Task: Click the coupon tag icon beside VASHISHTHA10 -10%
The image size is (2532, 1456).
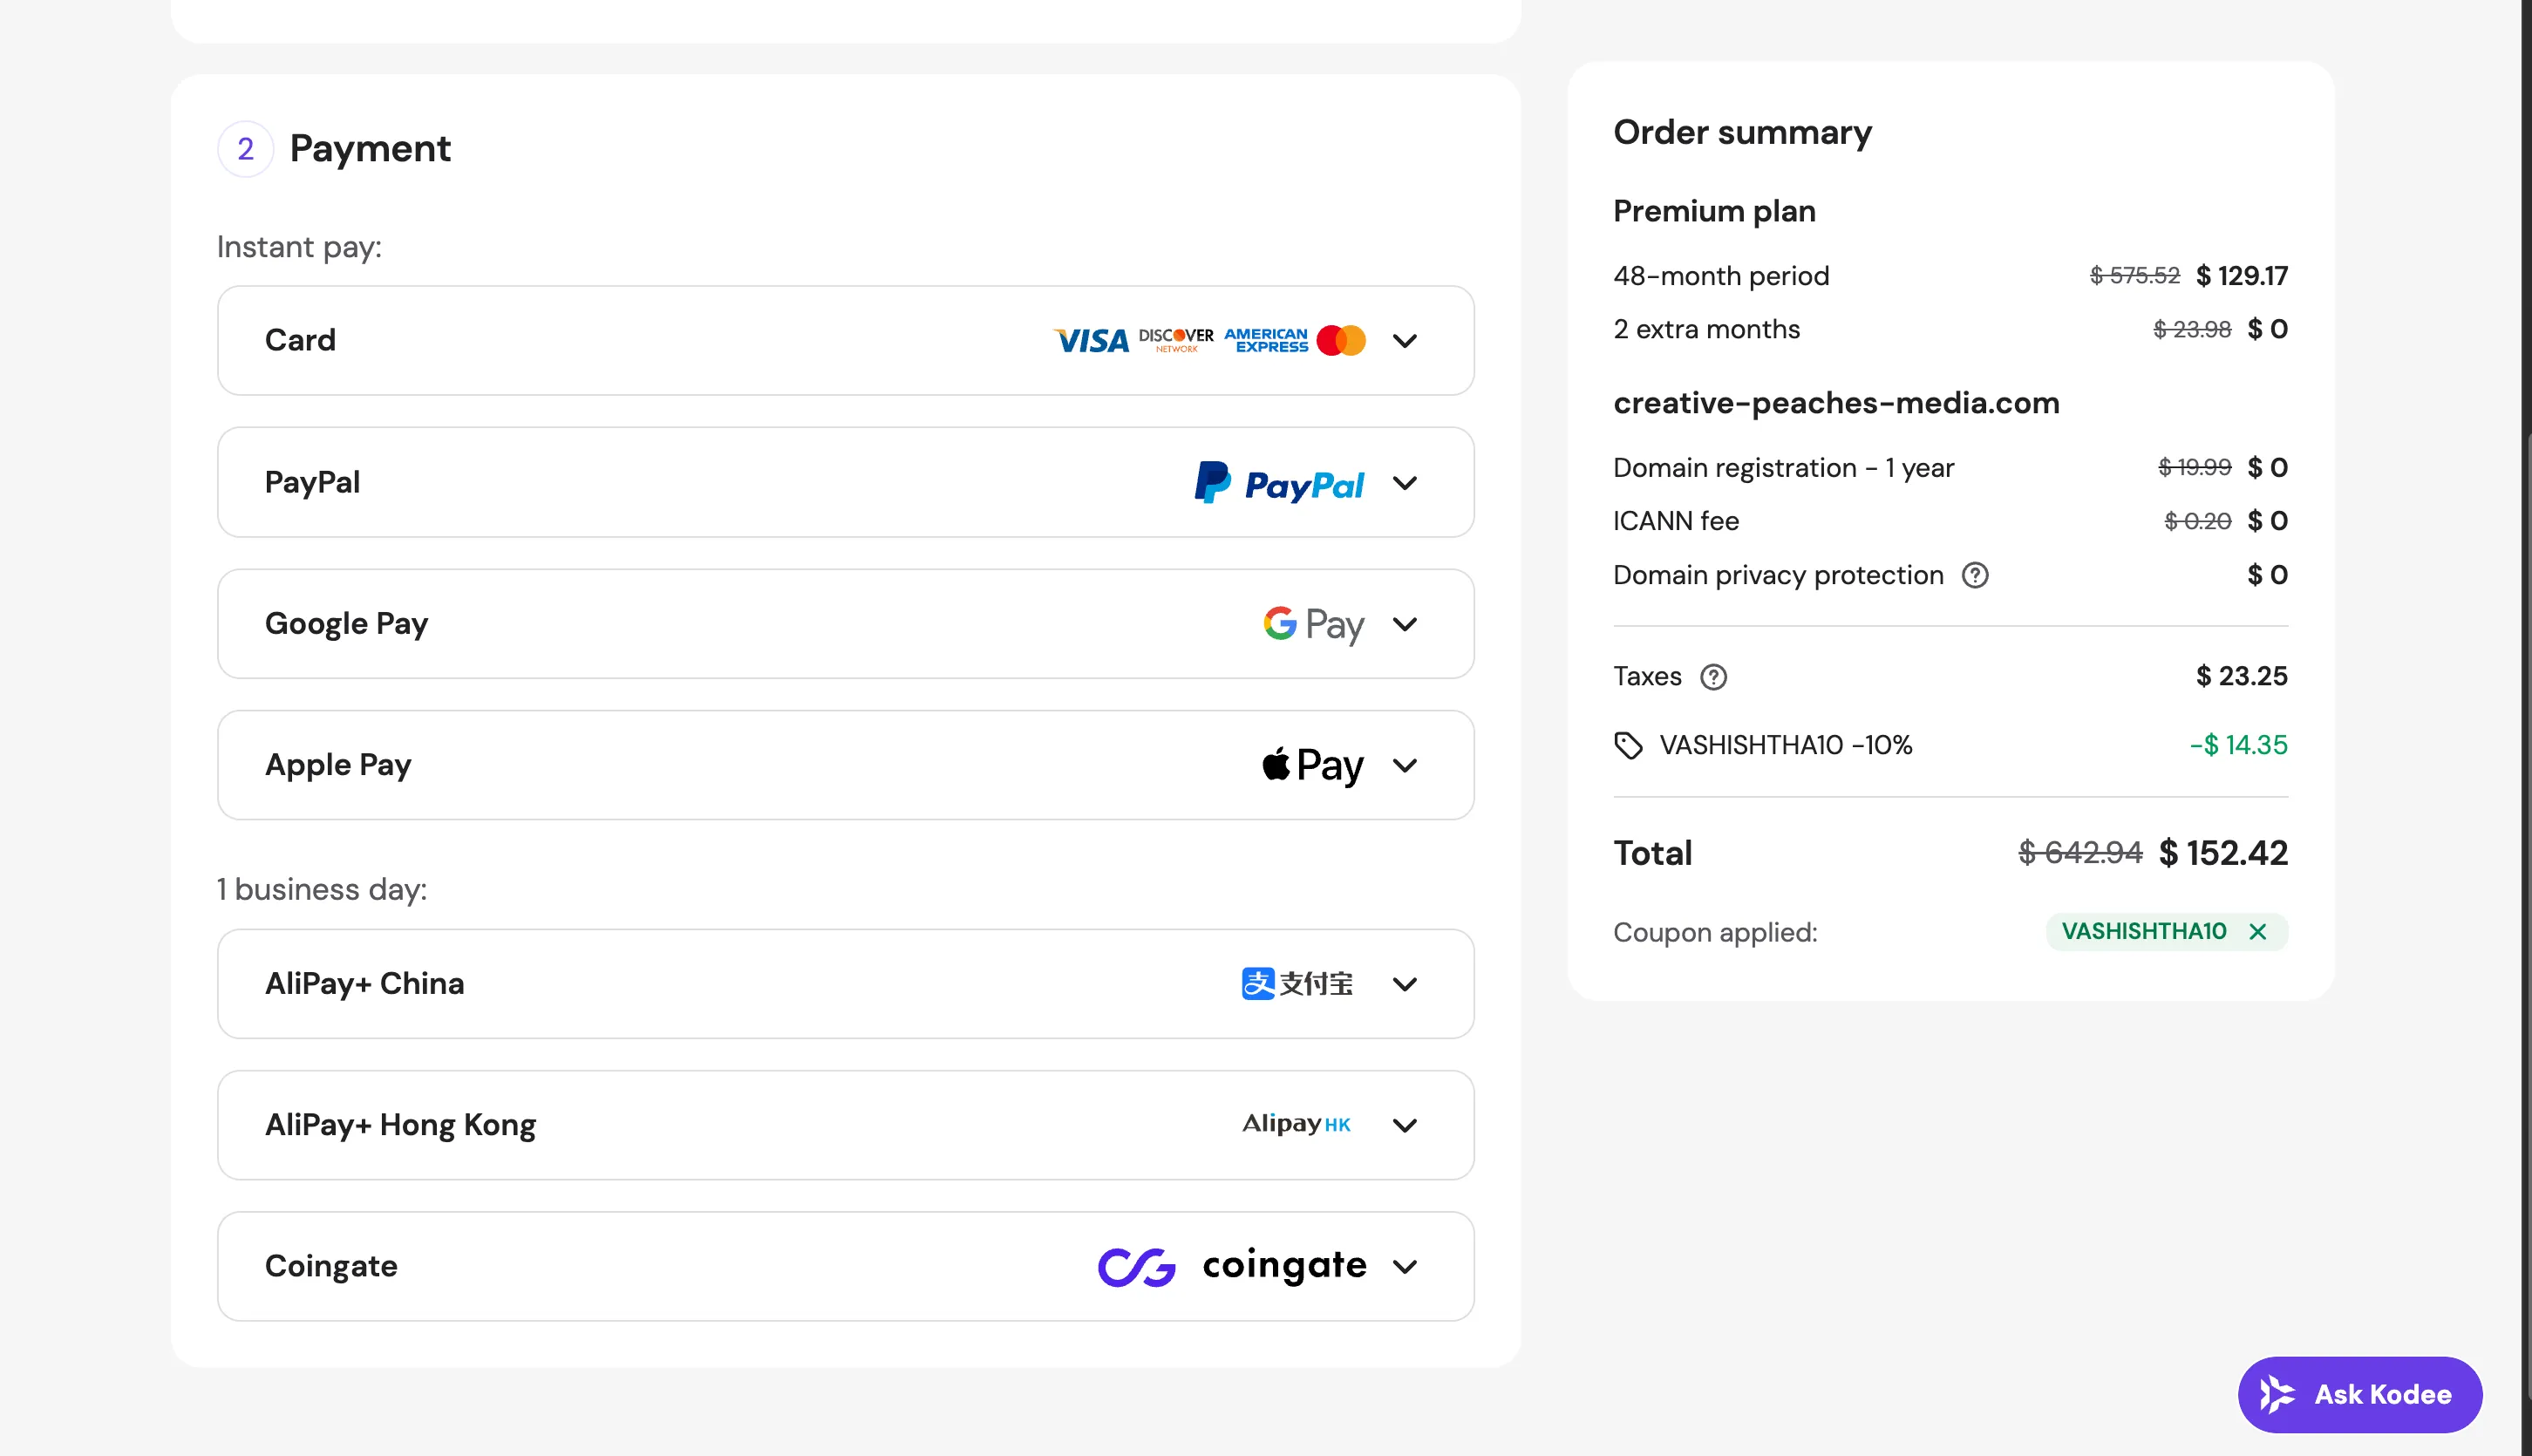Action: (x=1628, y=746)
